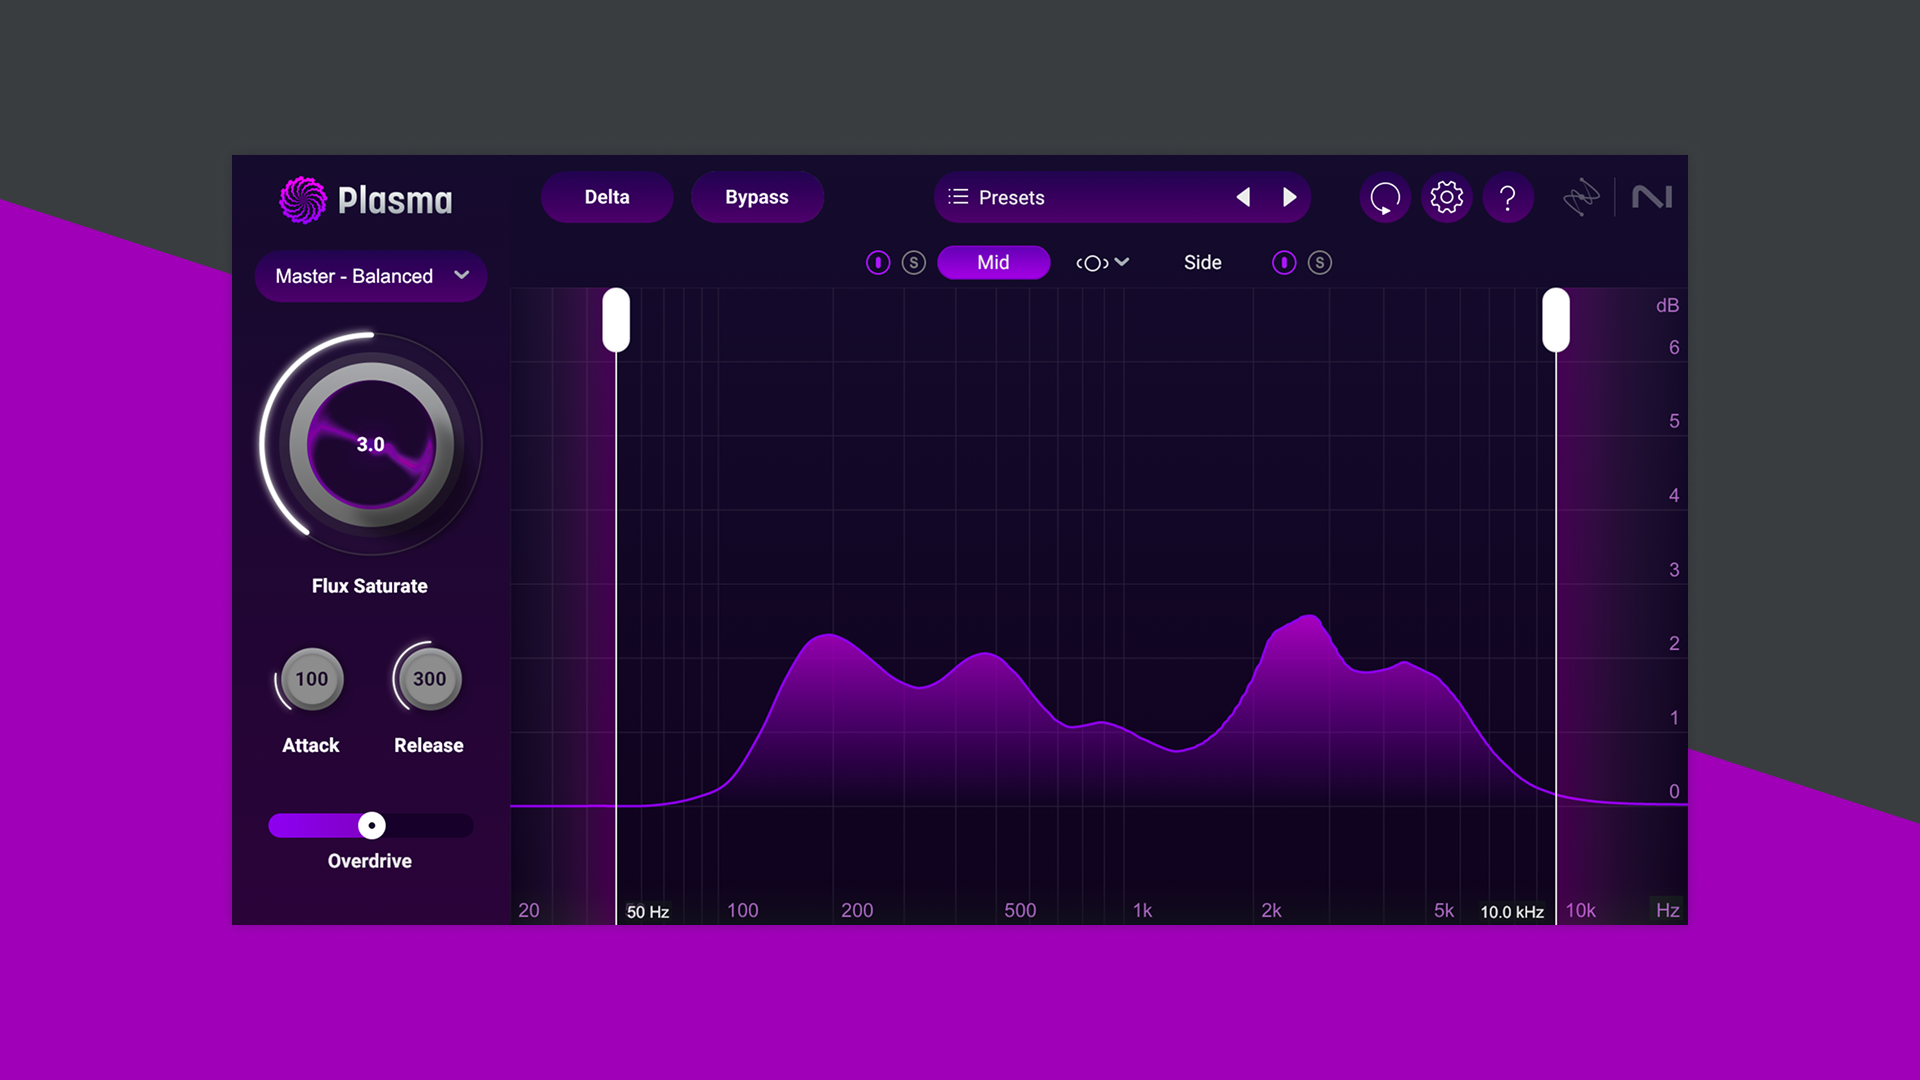Solo the Mid band with its S toggle
This screenshot has height=1080, width=1920.
pos(912,262)
